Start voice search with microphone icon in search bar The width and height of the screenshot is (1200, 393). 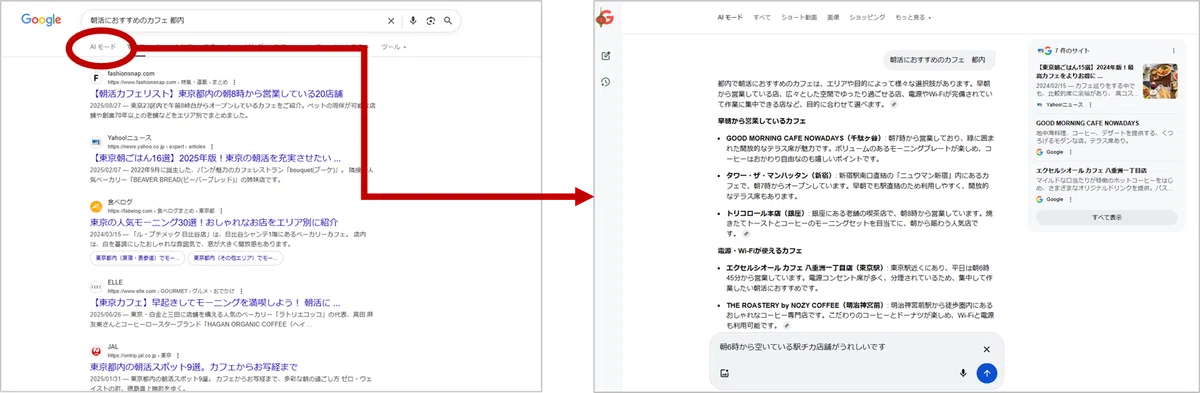(413, 20)
